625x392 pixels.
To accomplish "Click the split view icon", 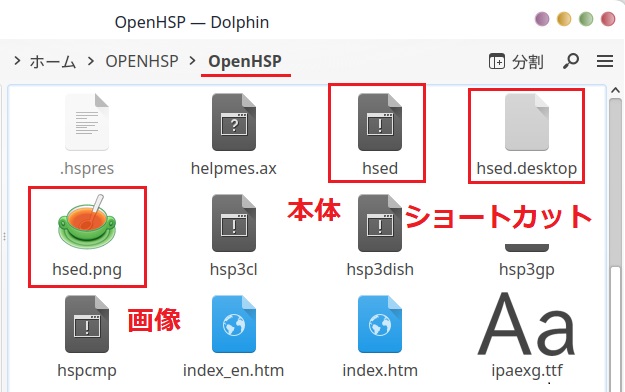I will click(x=497, y=61).
